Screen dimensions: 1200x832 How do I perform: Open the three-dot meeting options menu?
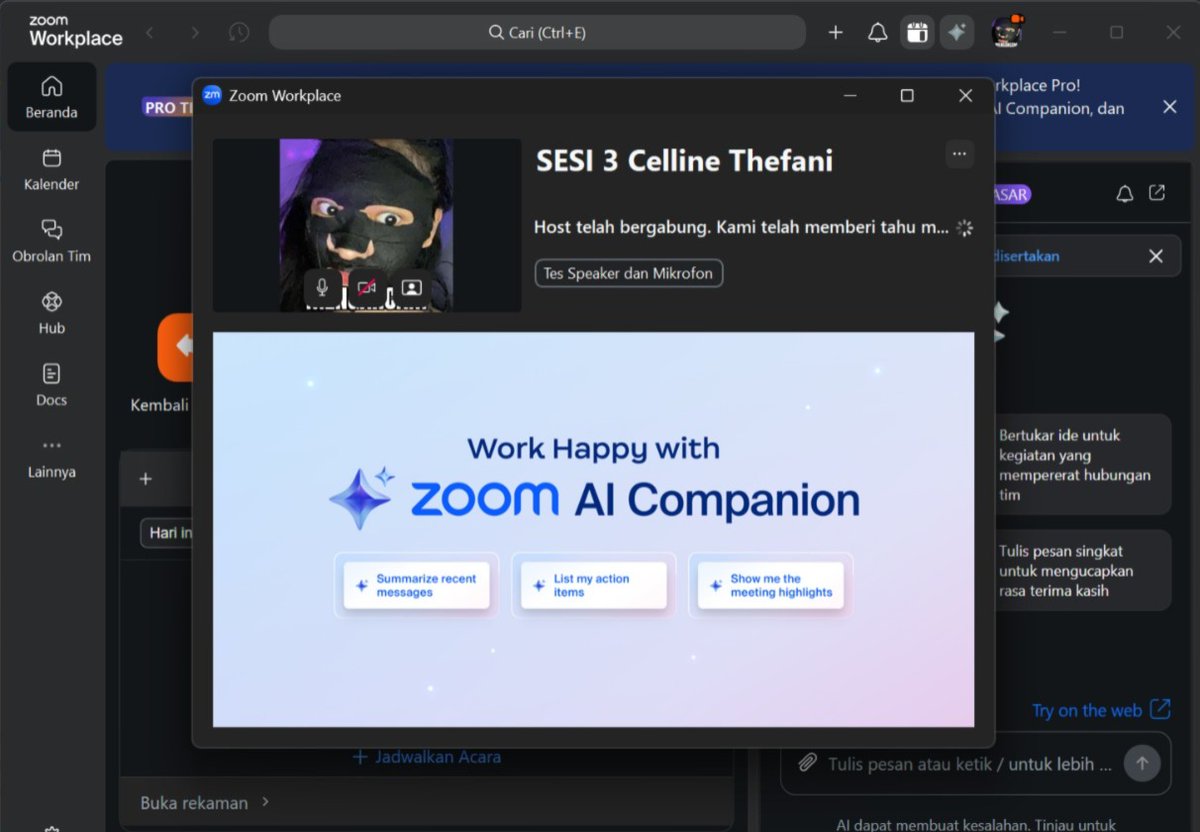point(959,154)
